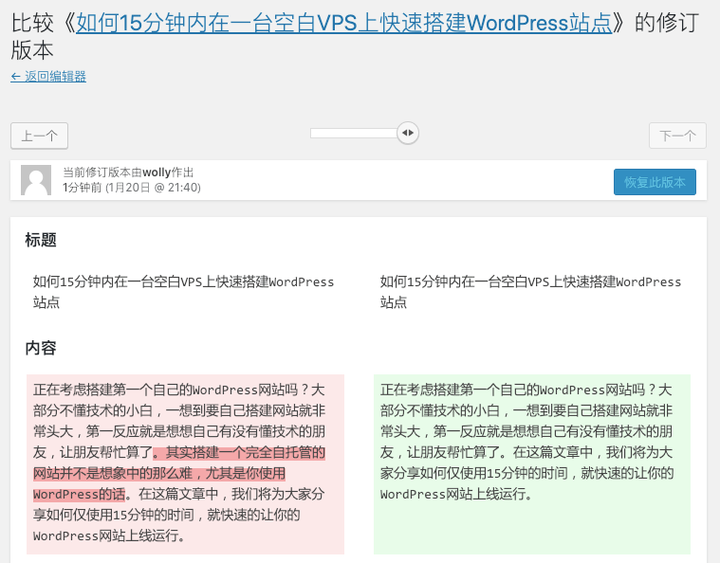Click the 下一个 next revision button
The height and width of the screenshot is (563, 720).
[x=677, y=135]
